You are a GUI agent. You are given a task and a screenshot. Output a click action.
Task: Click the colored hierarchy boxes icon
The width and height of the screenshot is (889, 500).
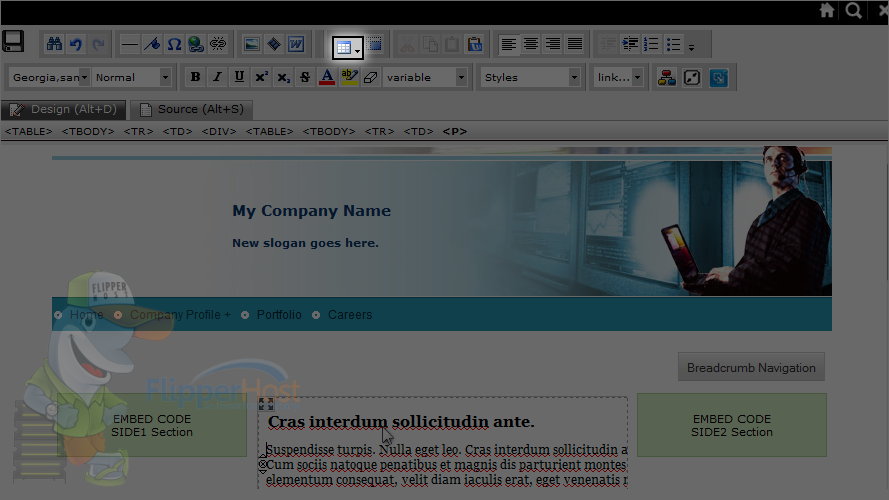[x=667, y=78]
